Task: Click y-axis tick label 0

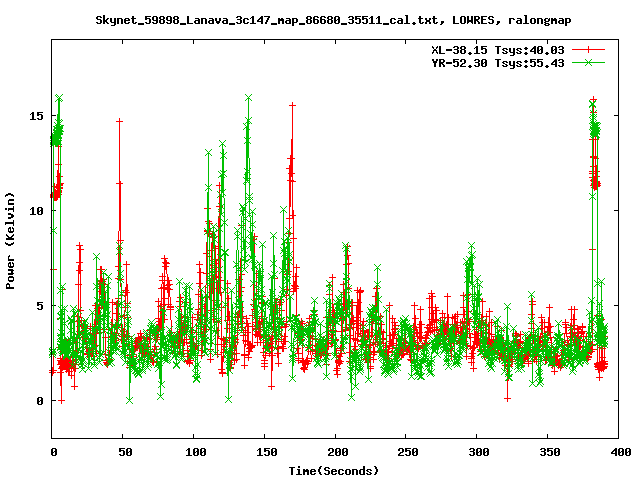Action: coord(40,401)
